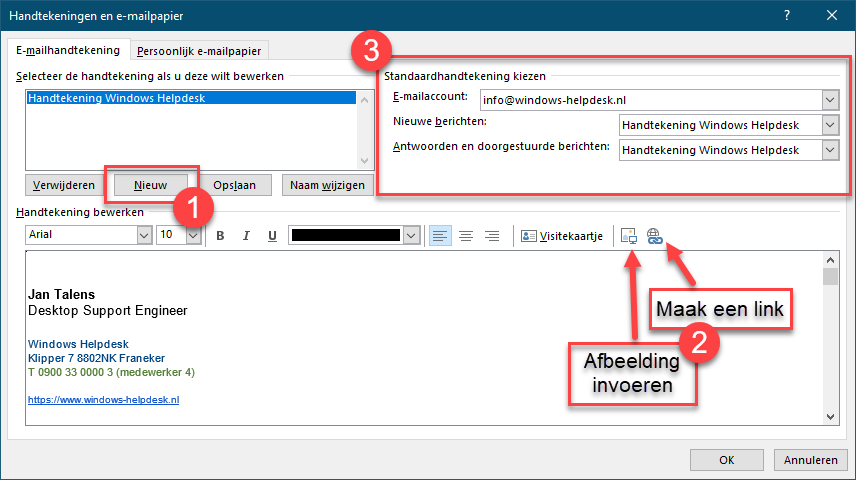Expand the E-mailaccount dropdown
The image size is (856, 480).
coord(830,100)
